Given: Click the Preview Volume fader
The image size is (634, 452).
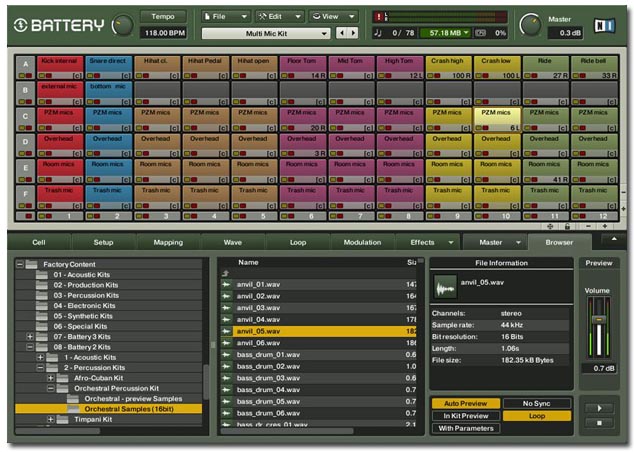Looking at the screenshot, I should tap(599, 320).
